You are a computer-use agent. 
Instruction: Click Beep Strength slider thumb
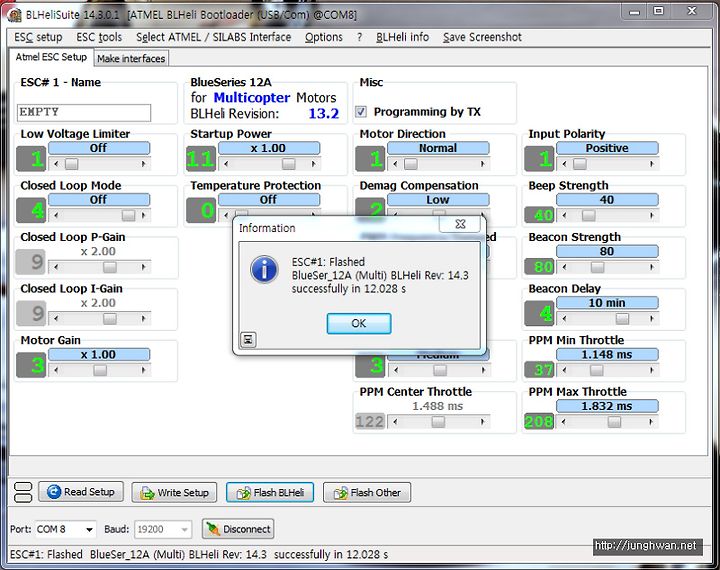[x=589, y=215]
